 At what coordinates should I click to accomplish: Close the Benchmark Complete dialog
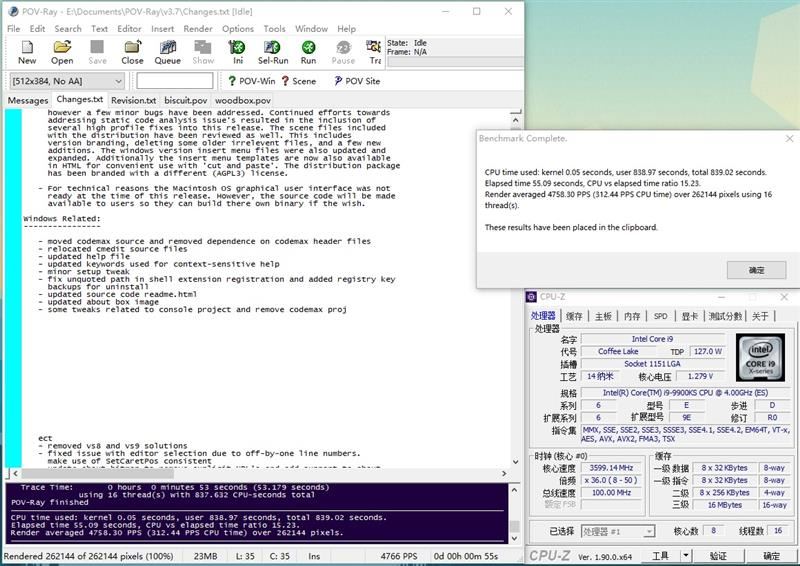pos(789,138)
